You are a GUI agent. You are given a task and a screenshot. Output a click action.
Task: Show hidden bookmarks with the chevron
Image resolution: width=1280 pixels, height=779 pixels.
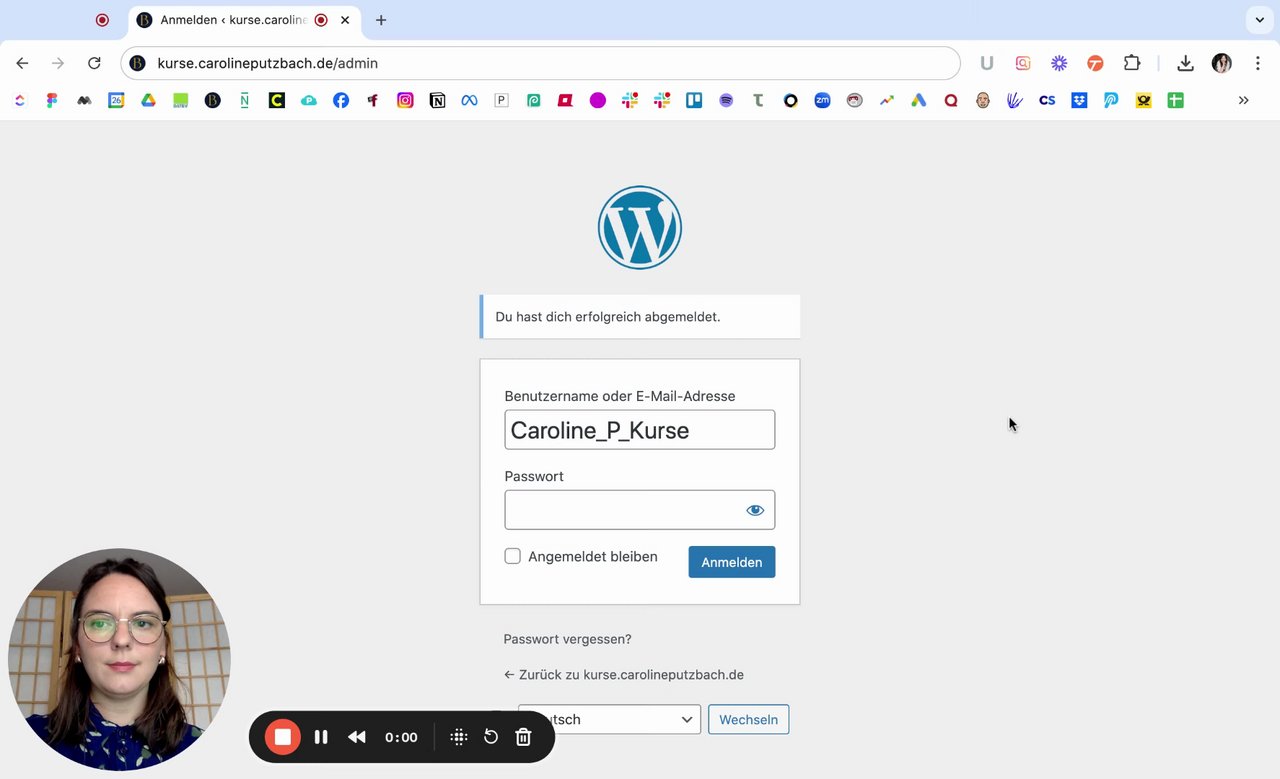(1243, 100)
